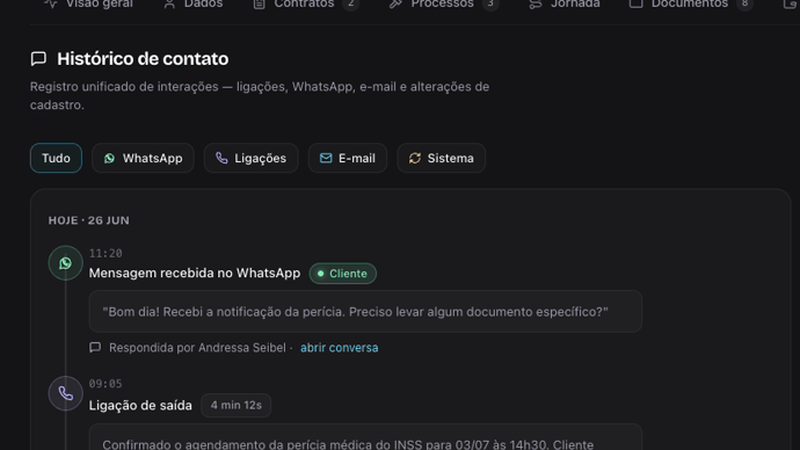This screenshot has width=800, height=450.
Task: Click the Respondida por Andressa Seibel text
Action: [197, 347]
